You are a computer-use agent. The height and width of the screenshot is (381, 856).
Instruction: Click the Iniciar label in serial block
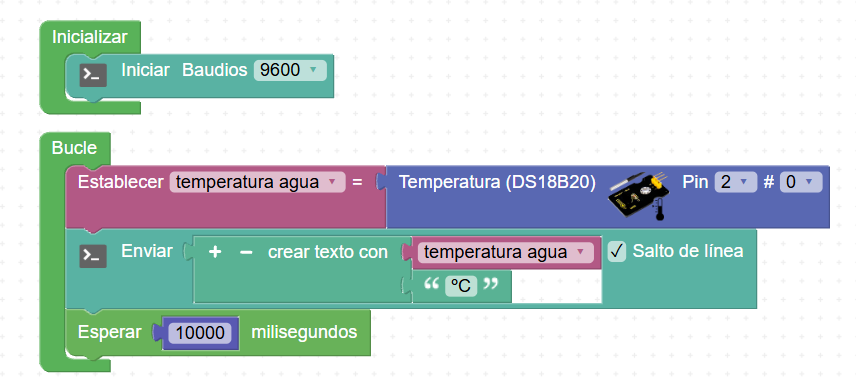(x=145, y=70)
